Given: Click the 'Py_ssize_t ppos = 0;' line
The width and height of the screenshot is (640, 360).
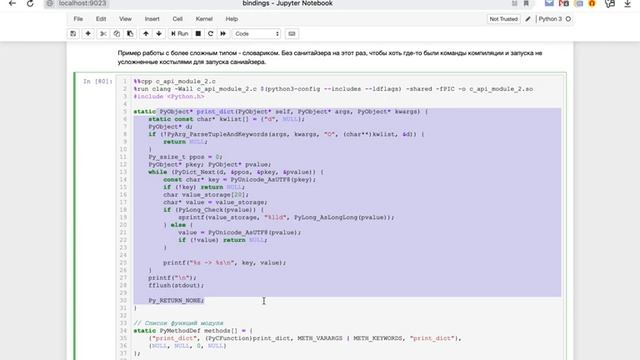Looking at the screenshot, I should (x=185, y=157).
